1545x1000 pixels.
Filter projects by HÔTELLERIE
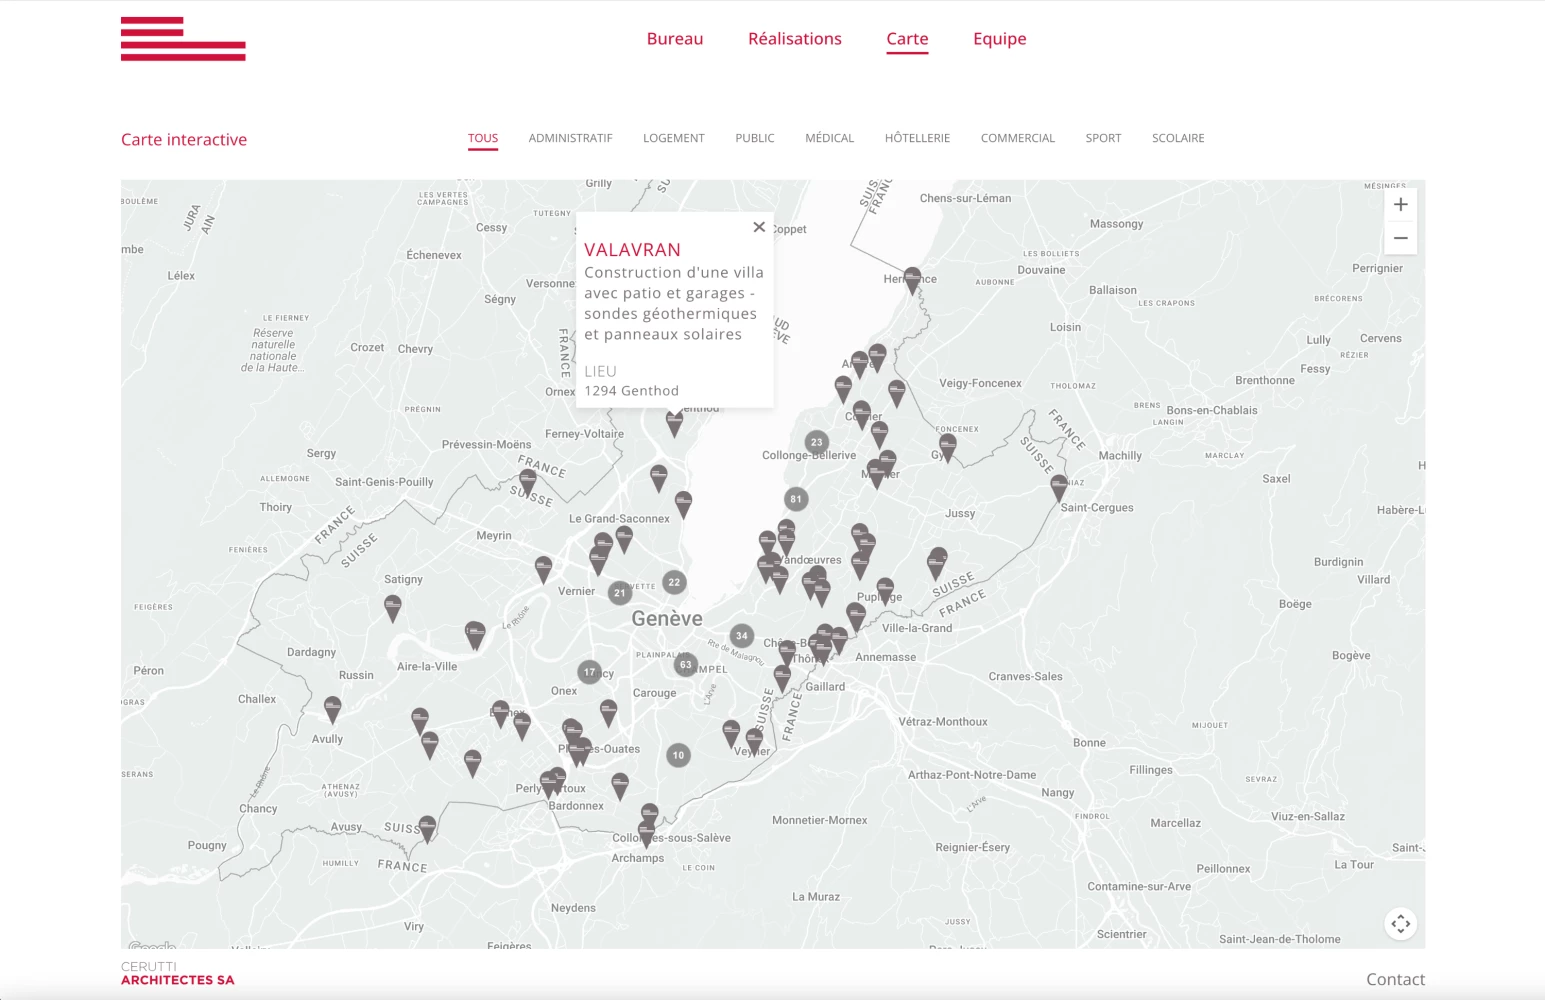click(x=917, y=138)
